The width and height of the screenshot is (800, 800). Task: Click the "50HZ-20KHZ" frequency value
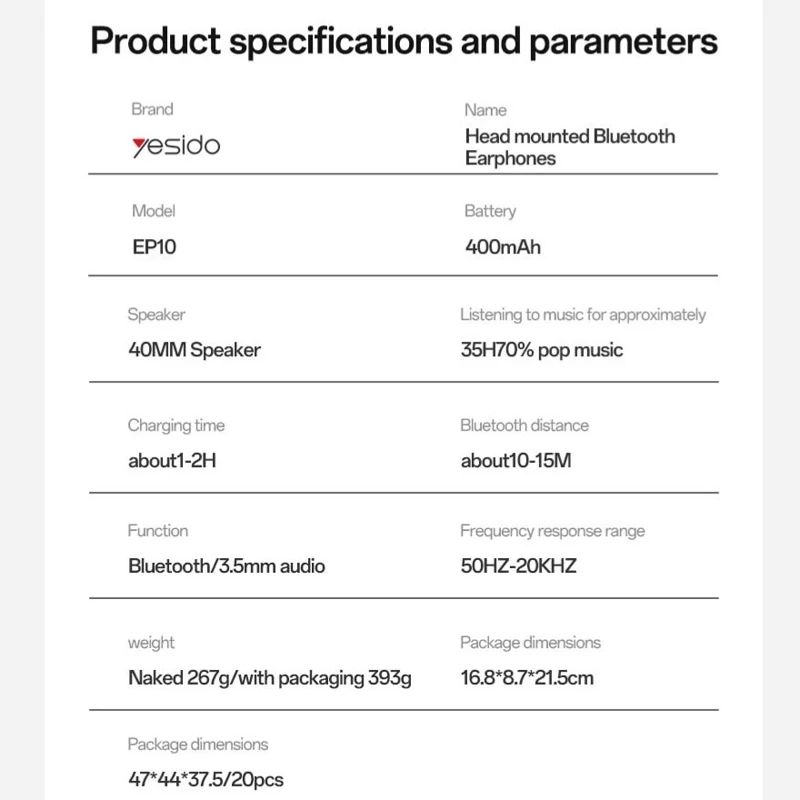[518, 566]
